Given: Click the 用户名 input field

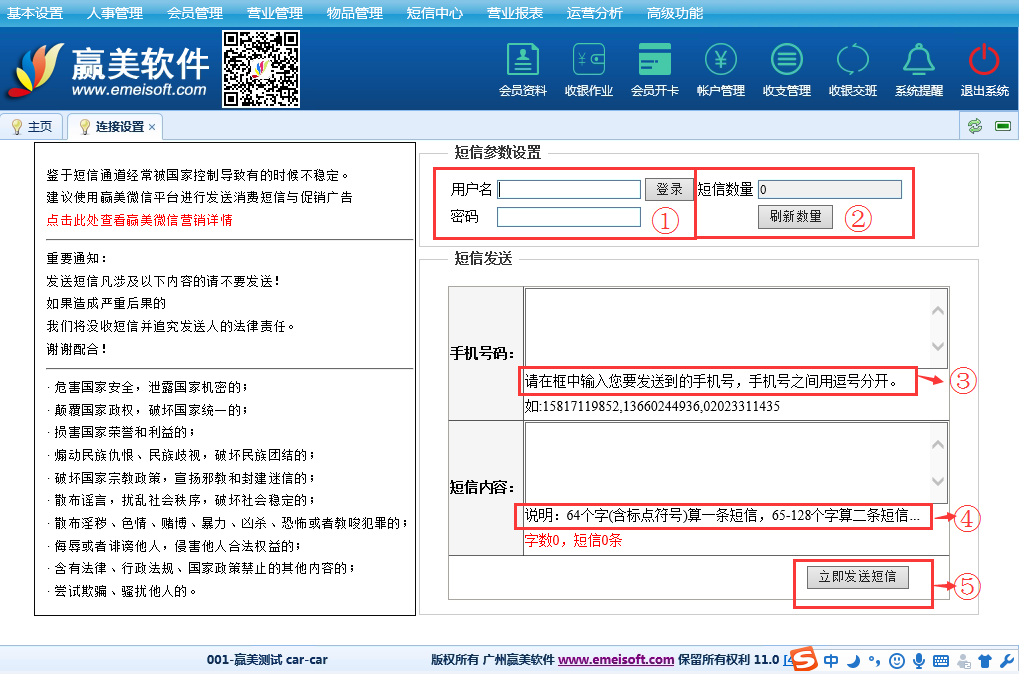Looking at the screenshot, I should [x=569, y=189].
